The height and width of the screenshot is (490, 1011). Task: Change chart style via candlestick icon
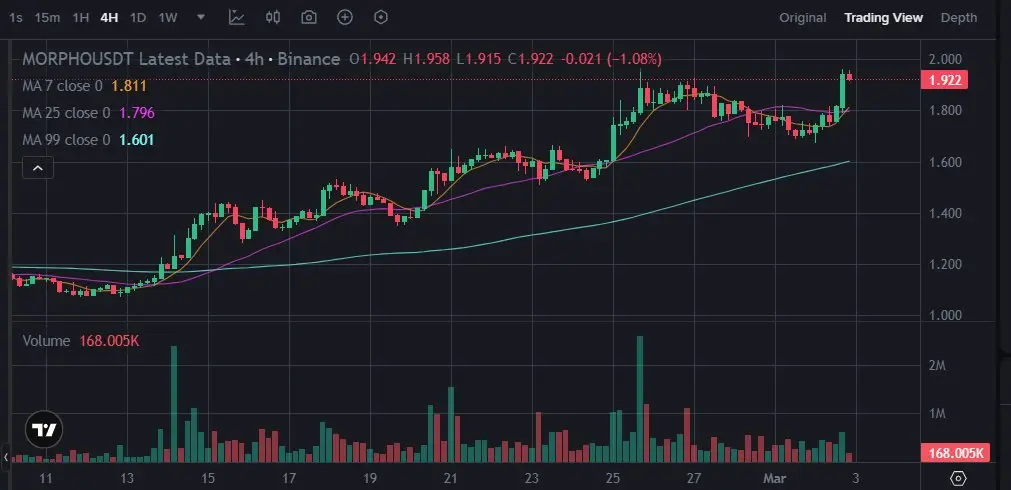[x=273, y=18]
